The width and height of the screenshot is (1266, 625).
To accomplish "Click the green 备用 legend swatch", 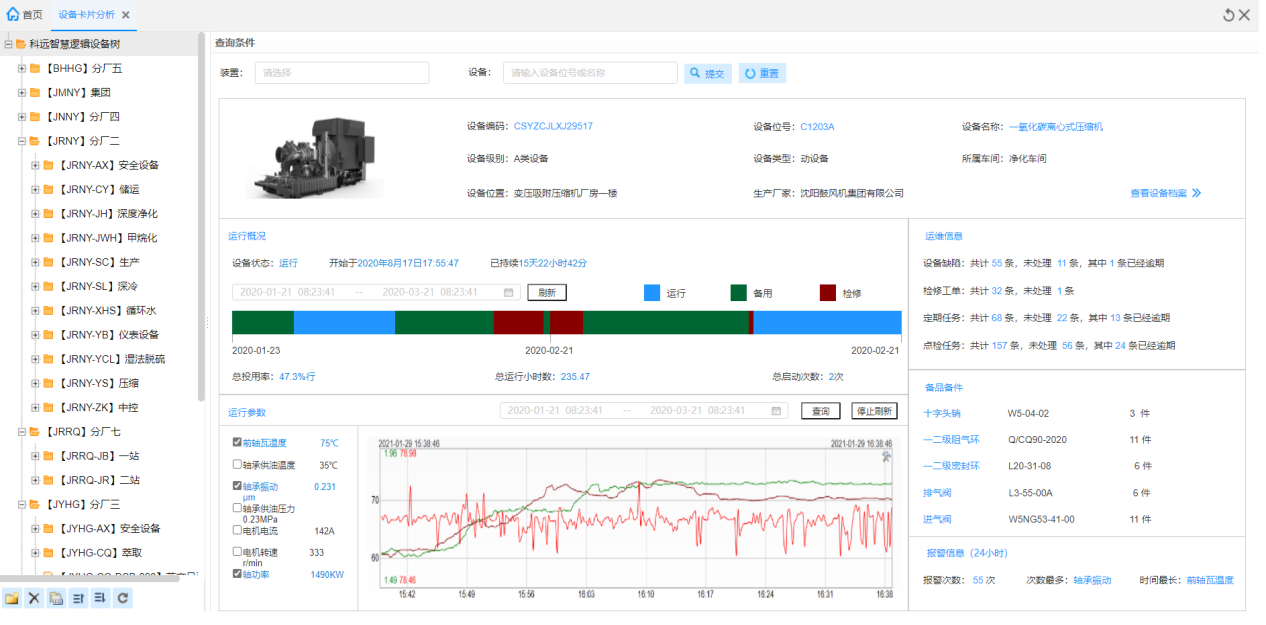I will (x=739, y=293).
